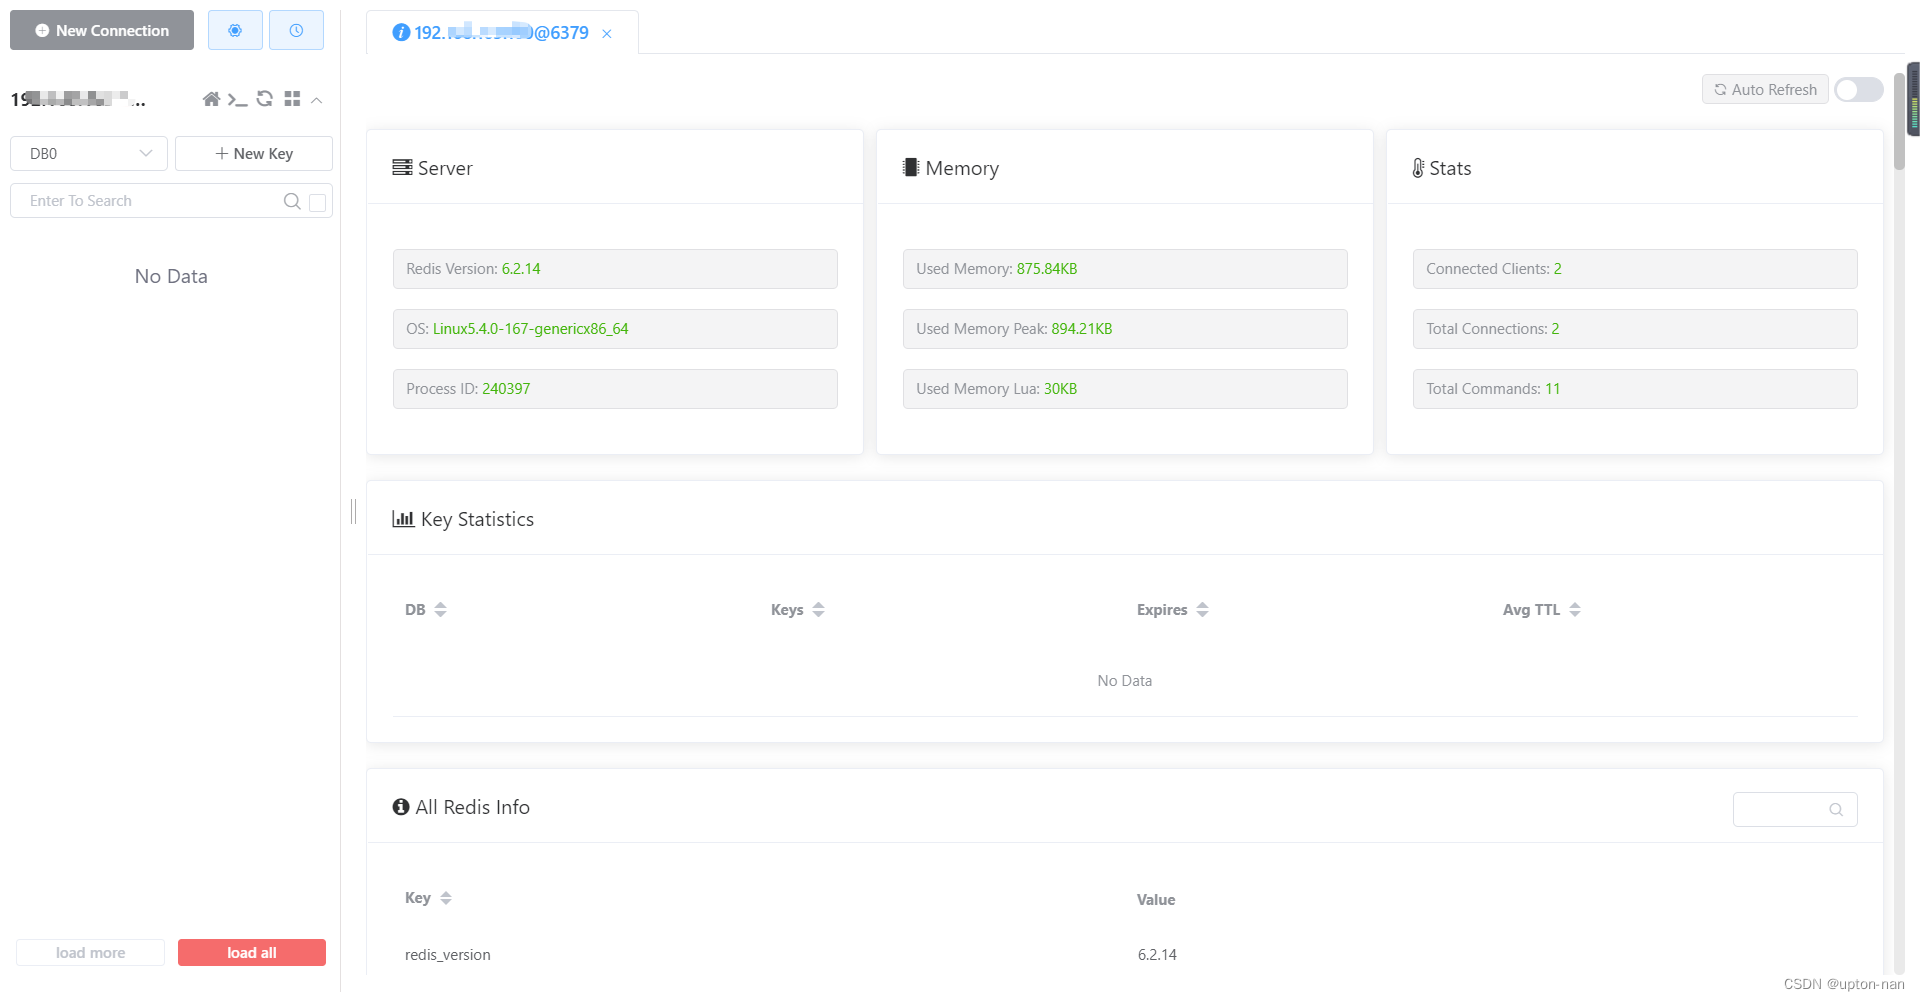
Task: Click the Value column header
Action: tap(1156, 899)
